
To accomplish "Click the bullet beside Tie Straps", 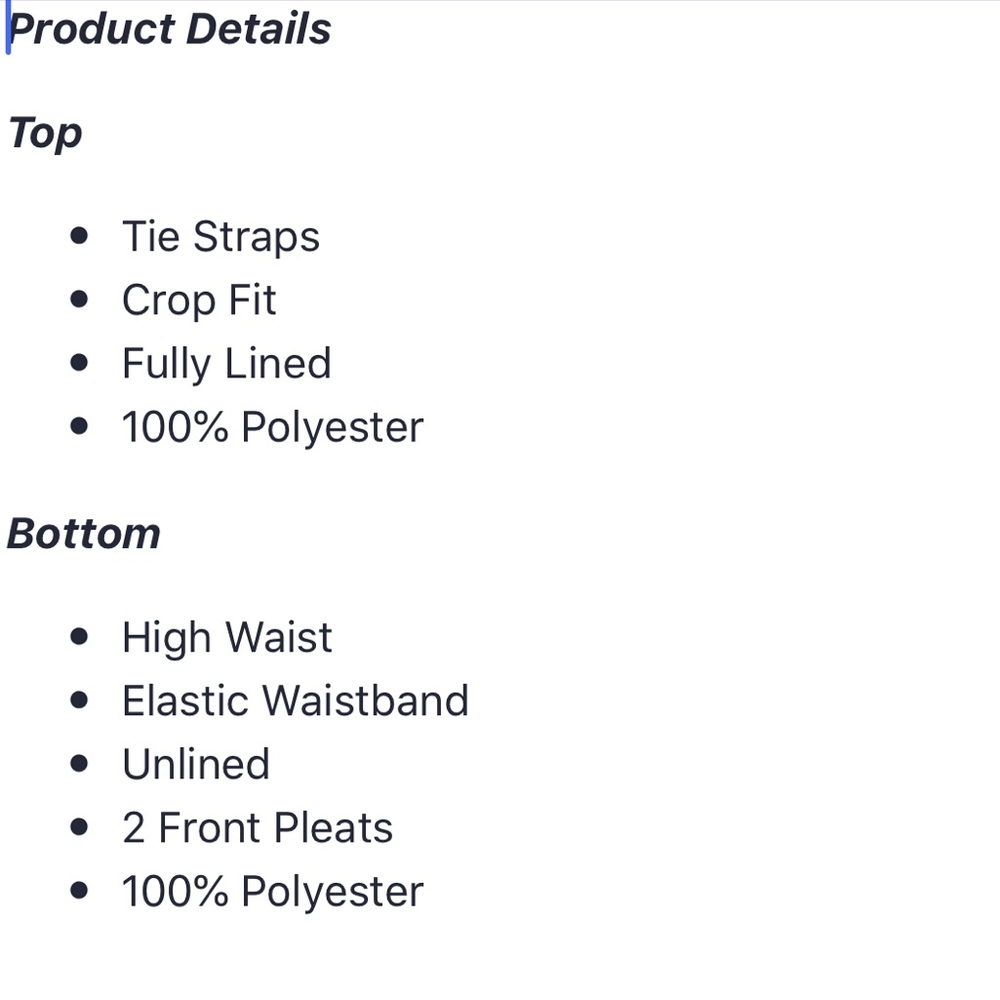I will [81, 237].
